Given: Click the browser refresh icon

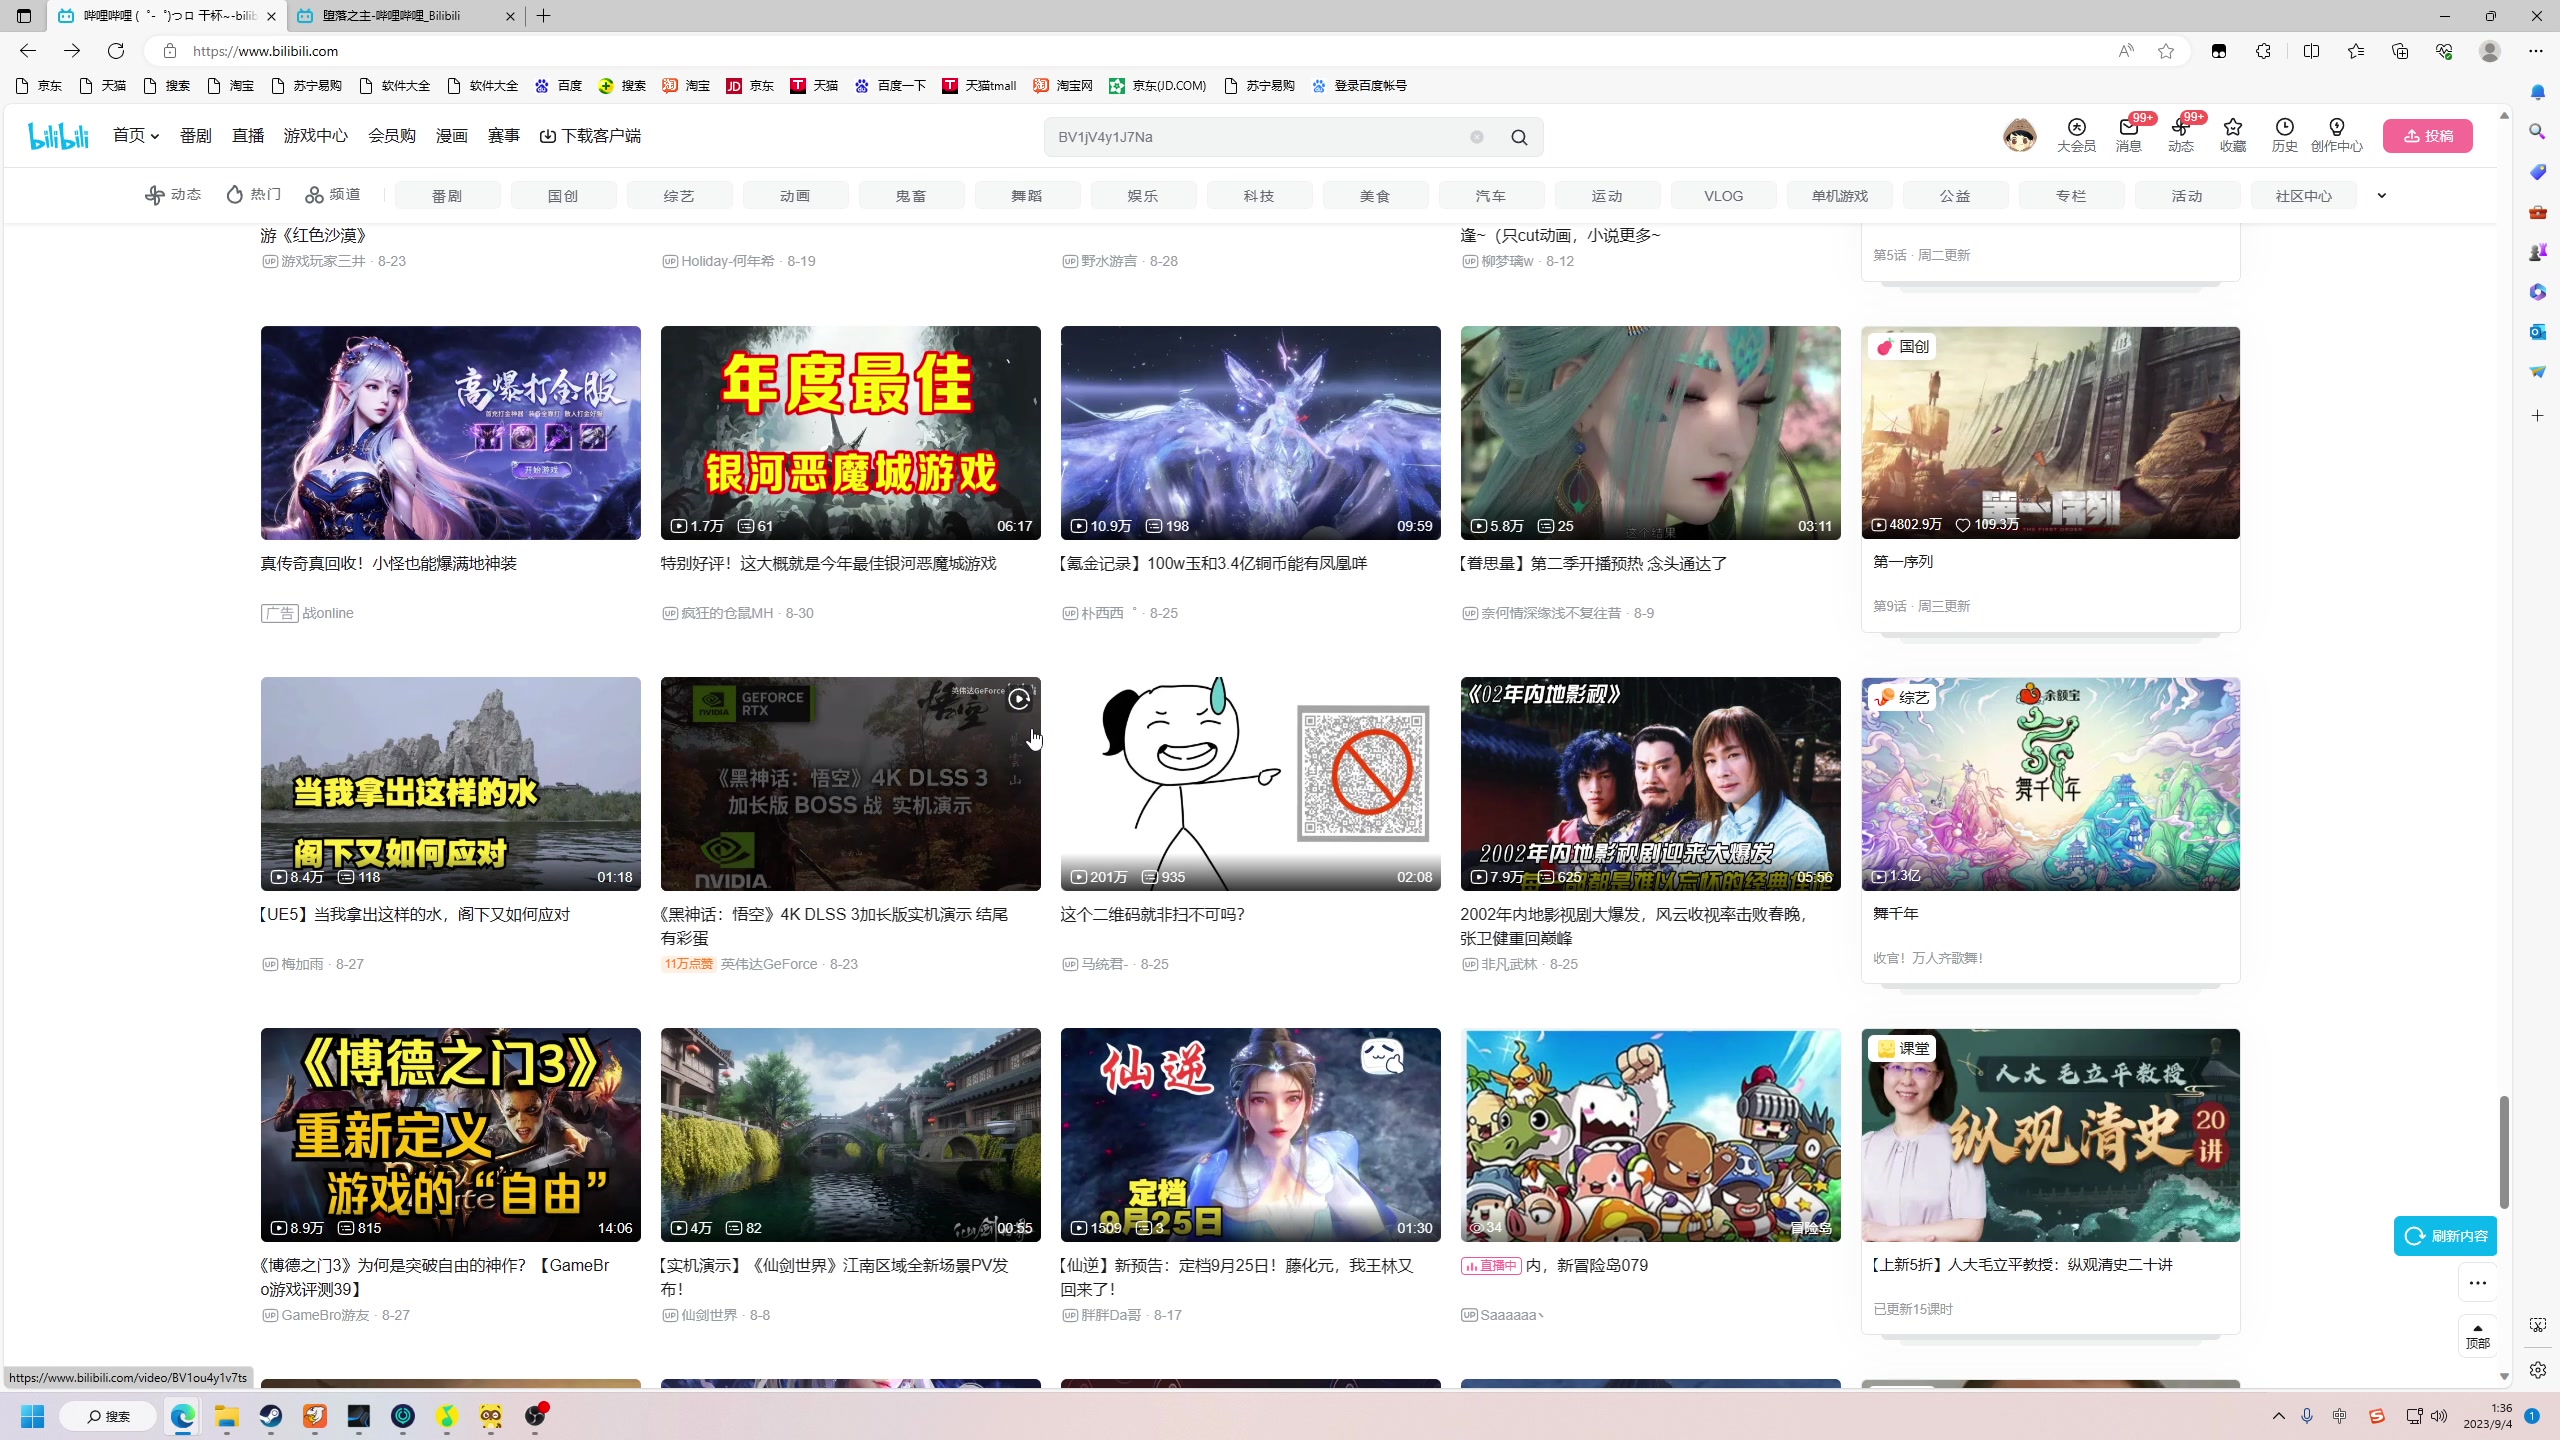Looking at the screenshot, I should [116, 51].
